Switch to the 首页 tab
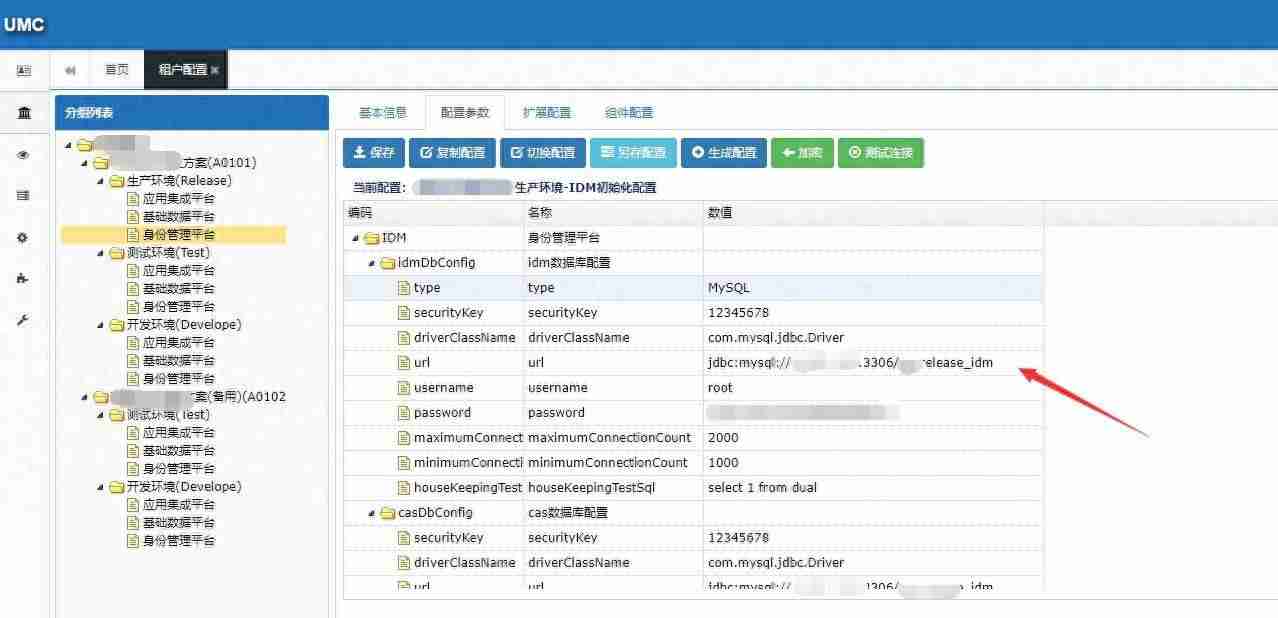 tap(117, 70)
